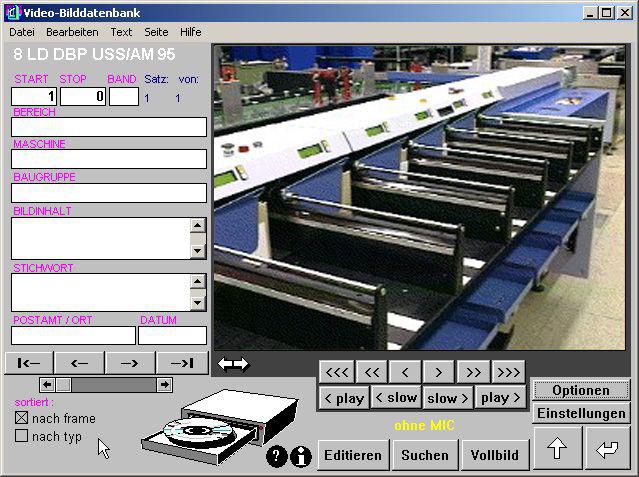639x477 pixels.
Task: Click the info icon next to help
Action: (x=300, y=457)
